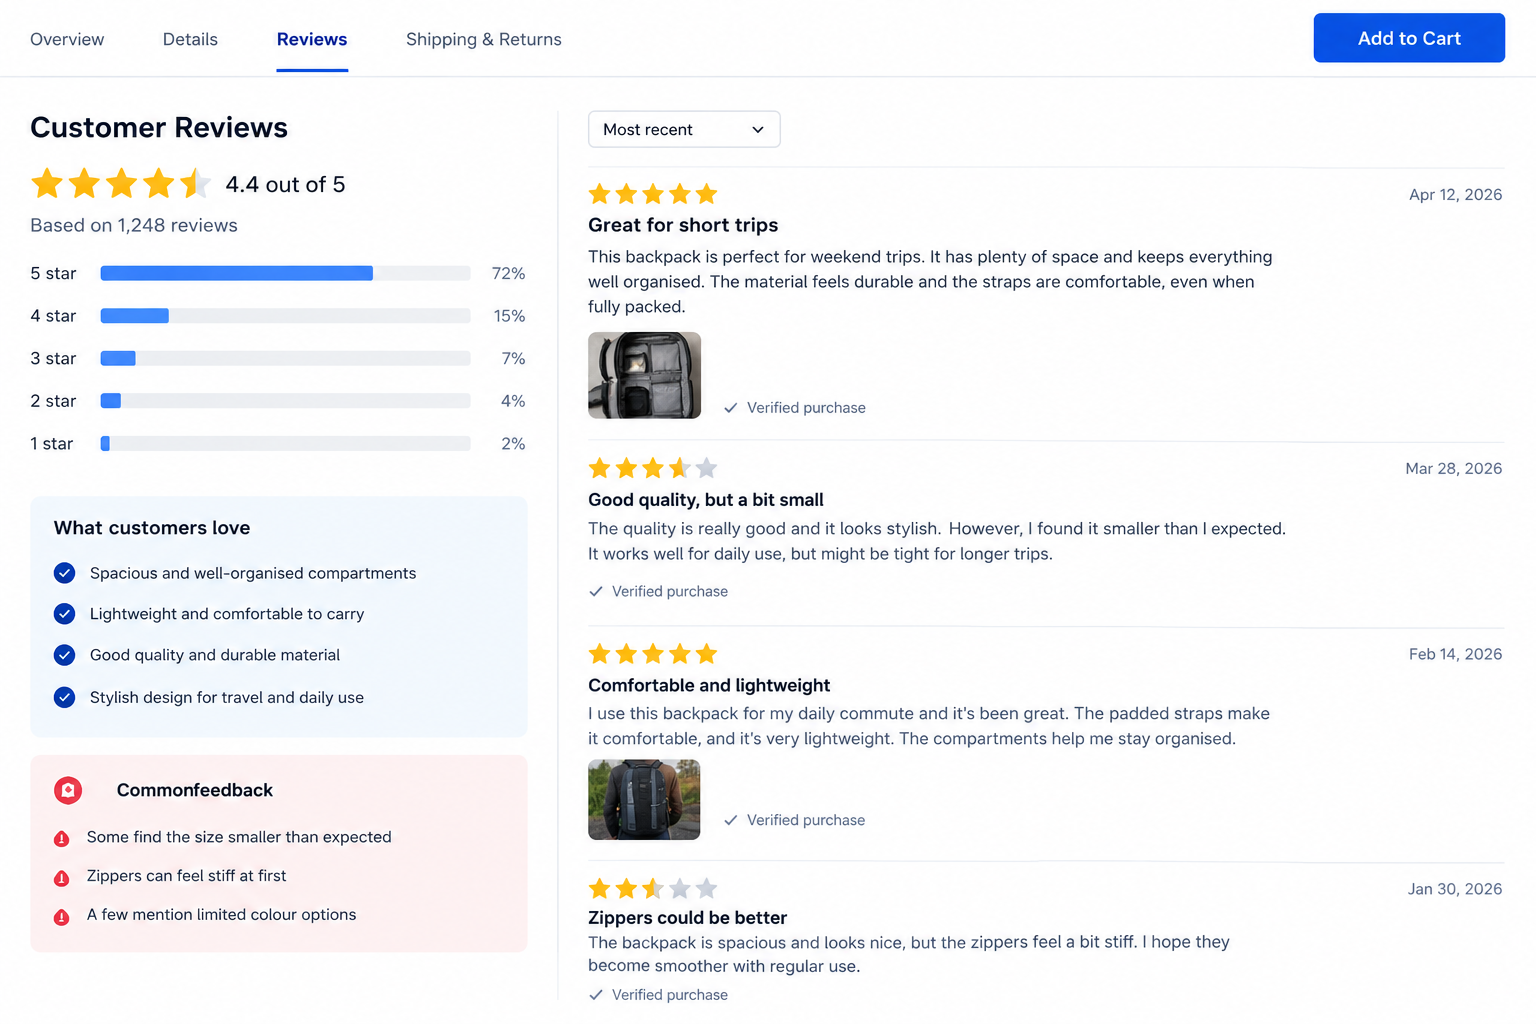
Task: Open the 'Comfortable and lightweight' review title
Action: 709,685
